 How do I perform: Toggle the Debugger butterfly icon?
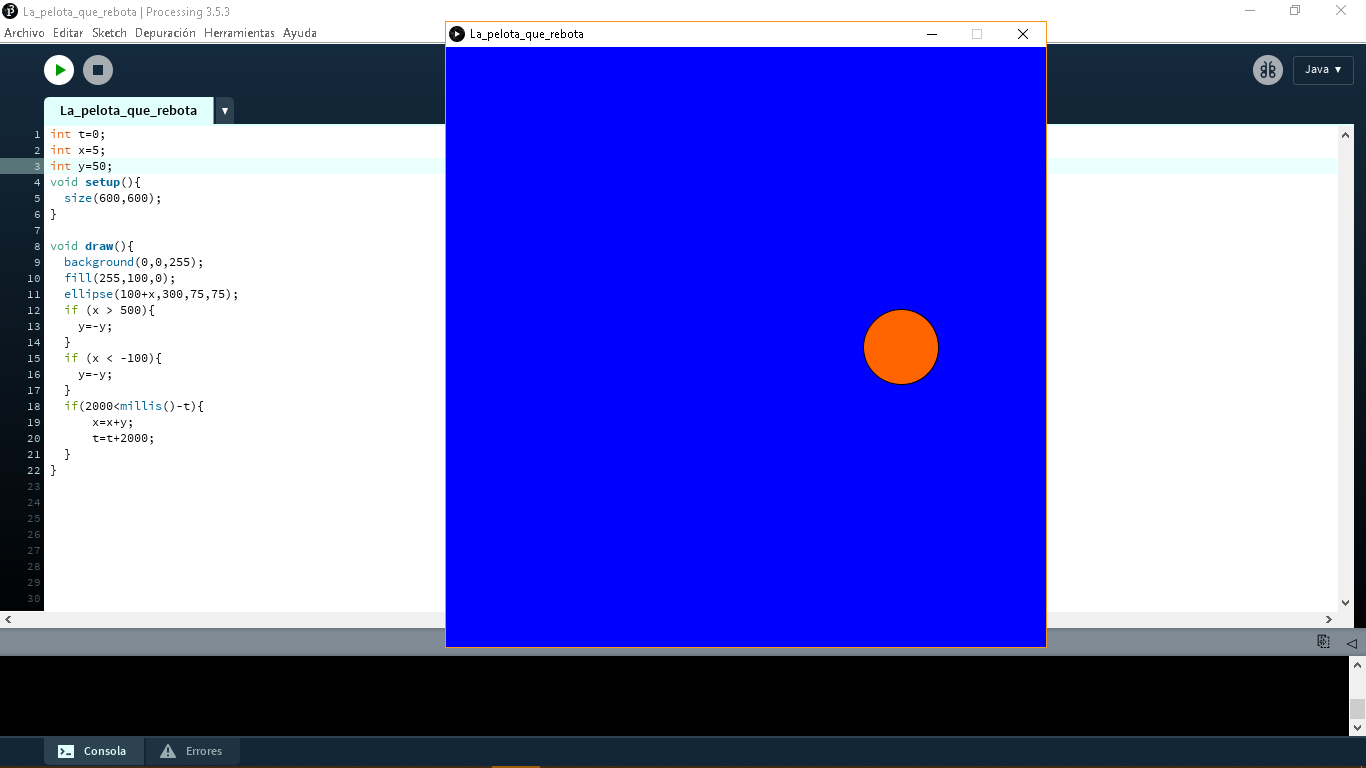(1268, 70)
